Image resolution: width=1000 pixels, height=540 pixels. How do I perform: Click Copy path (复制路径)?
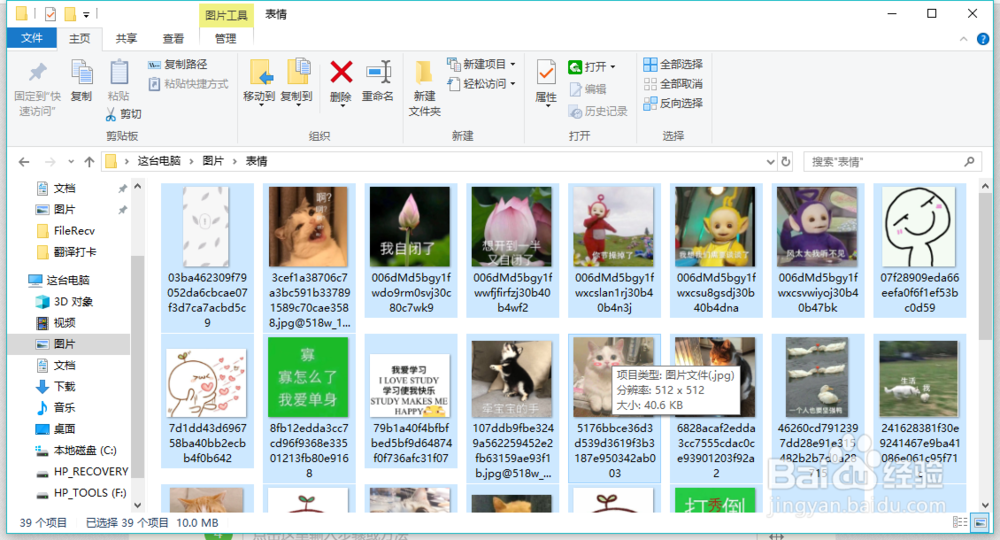(177, 64)
